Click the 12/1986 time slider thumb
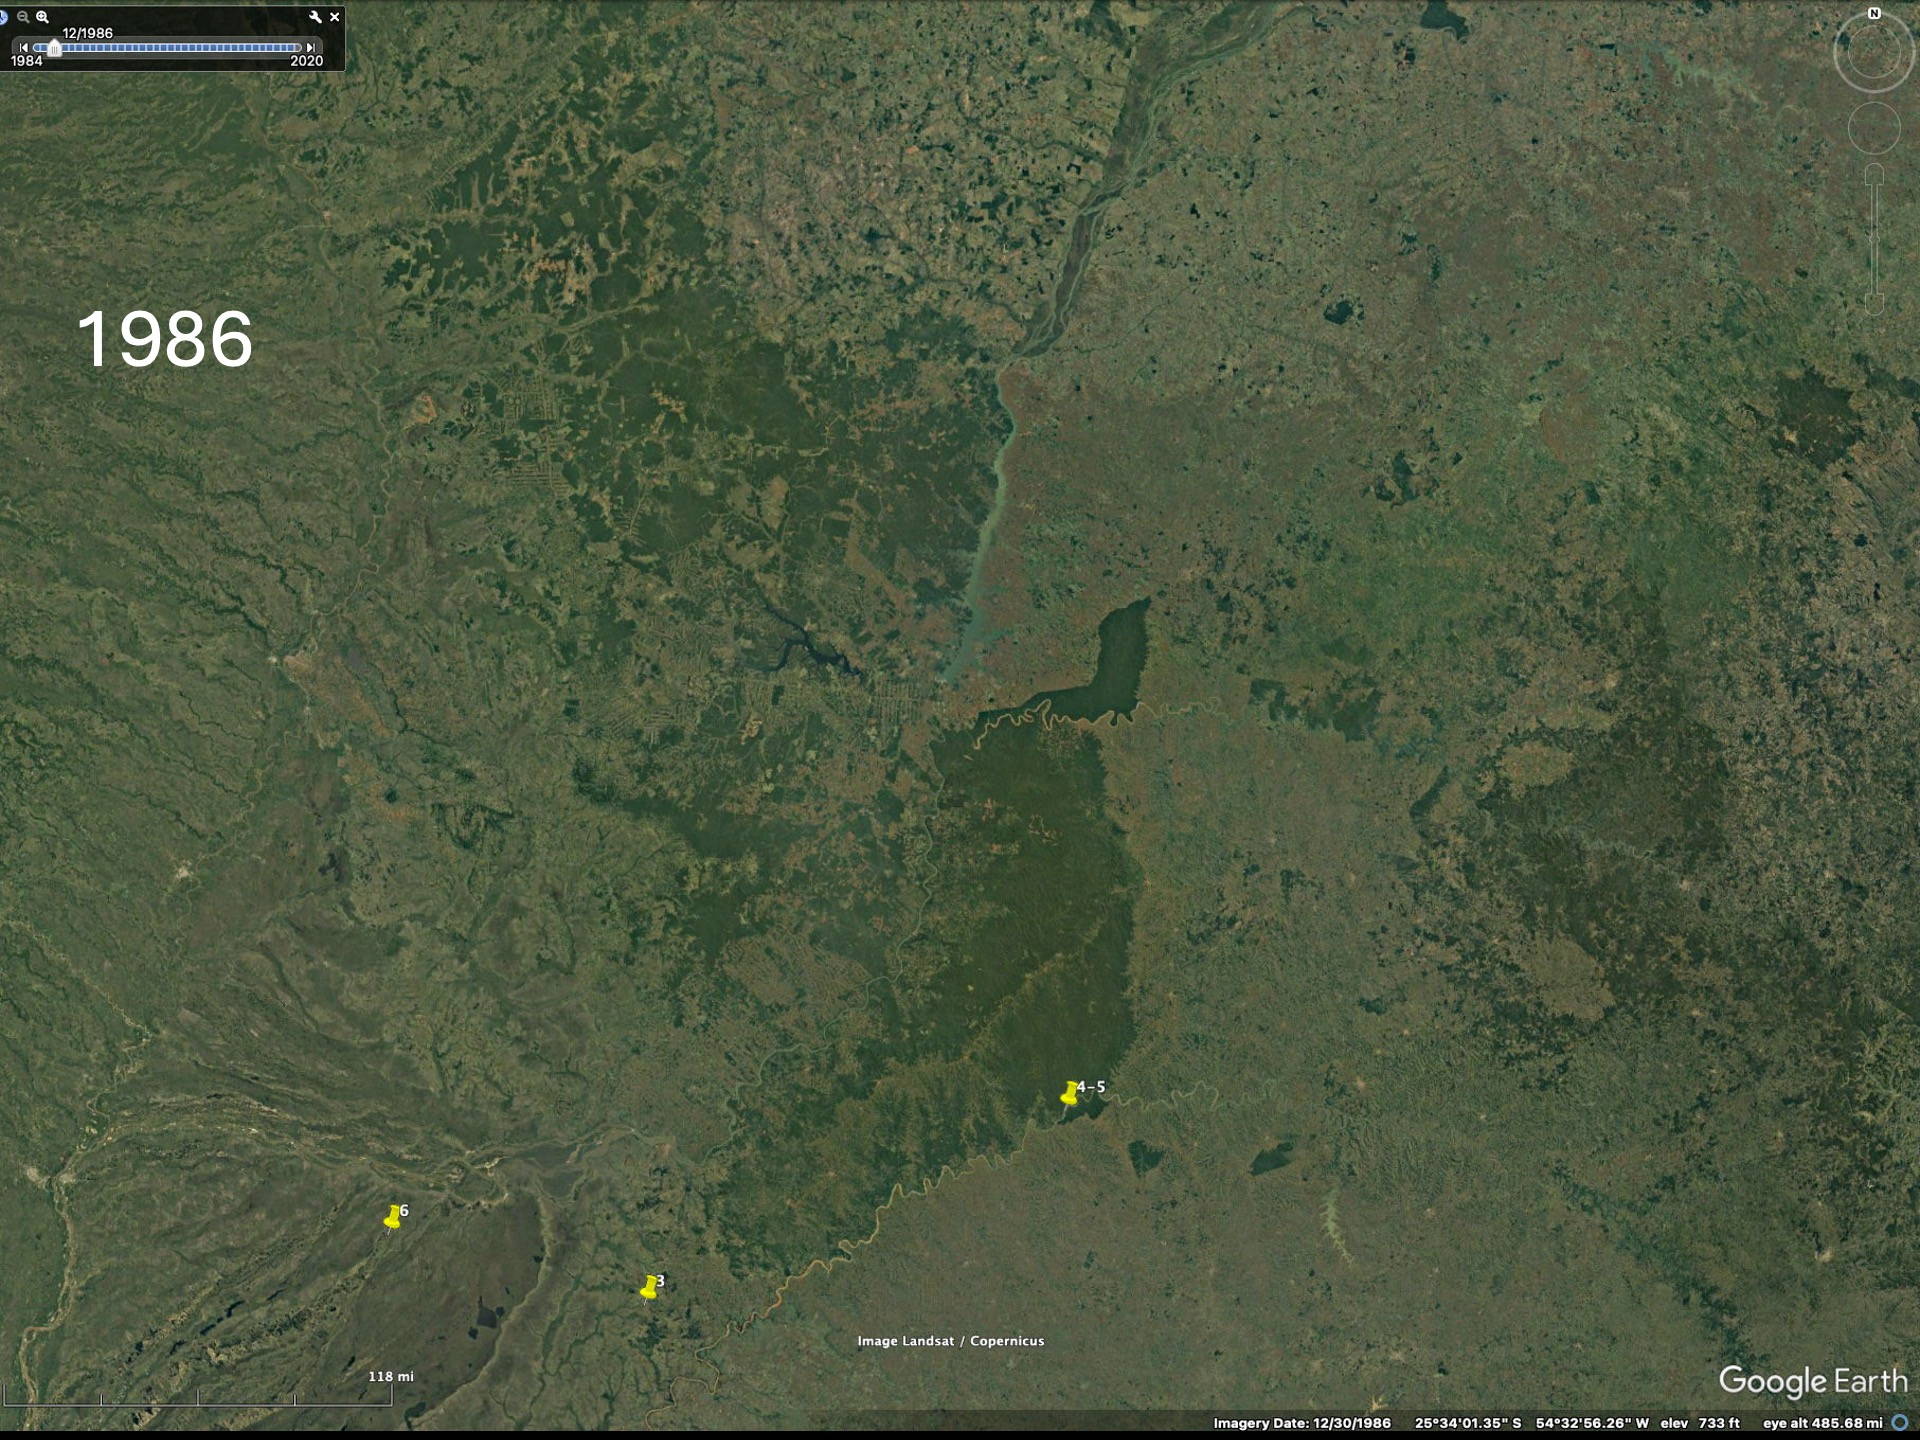The image size is (1920, 1440). [x=54, y=48]
